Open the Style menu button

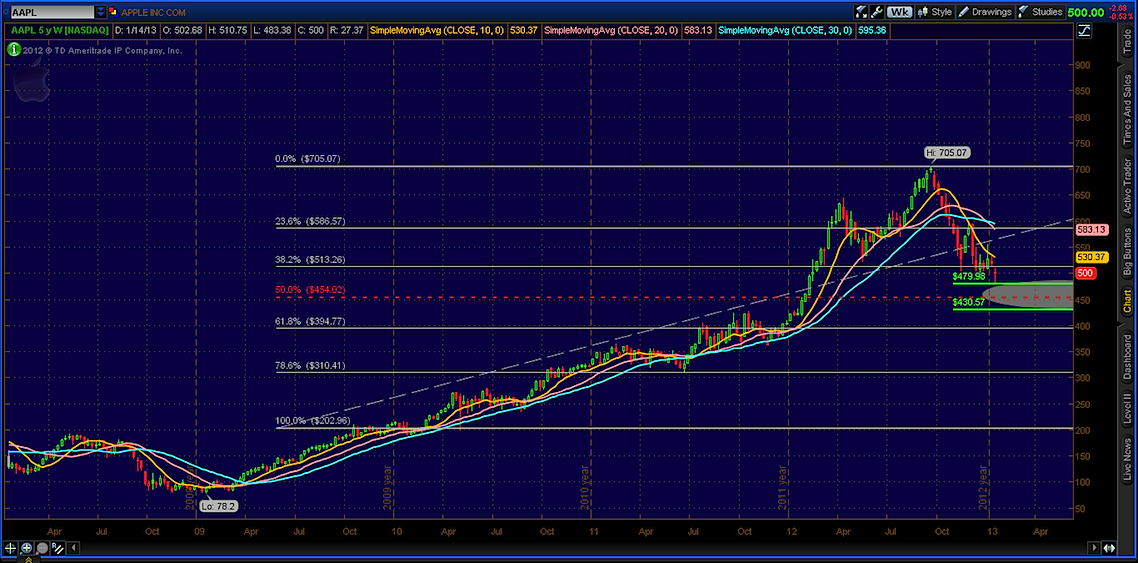pyautogui.click(x=935, y=12)
